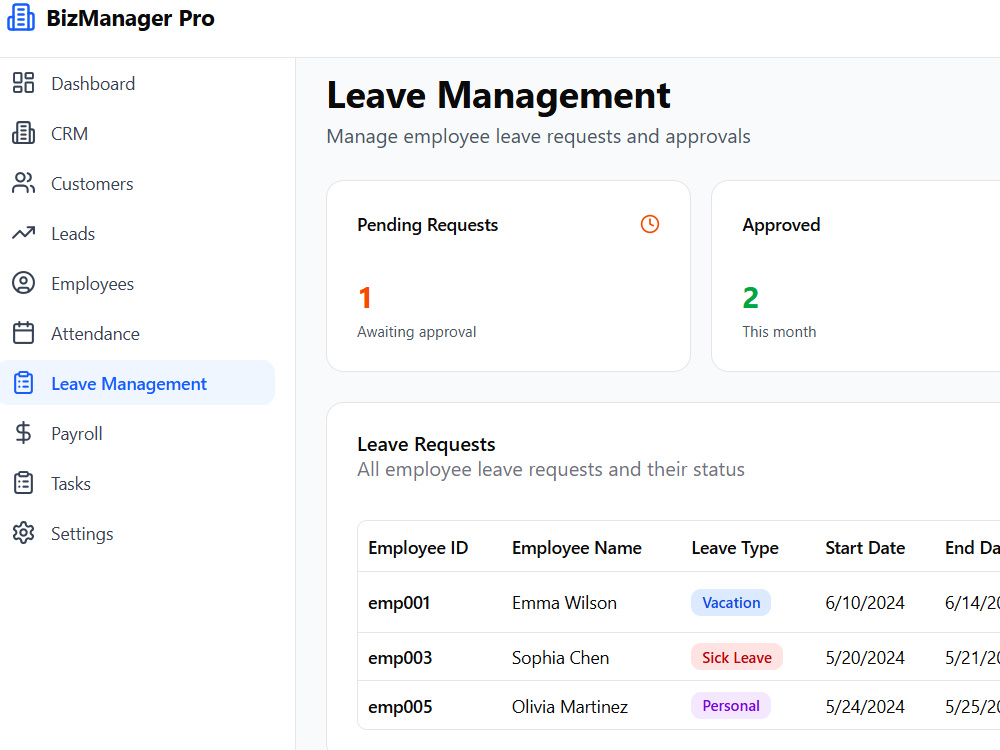The image size is (1000, 750).
Task: Click the Leave Type column header
Action: pyautogui.click(x=735, y=548)
